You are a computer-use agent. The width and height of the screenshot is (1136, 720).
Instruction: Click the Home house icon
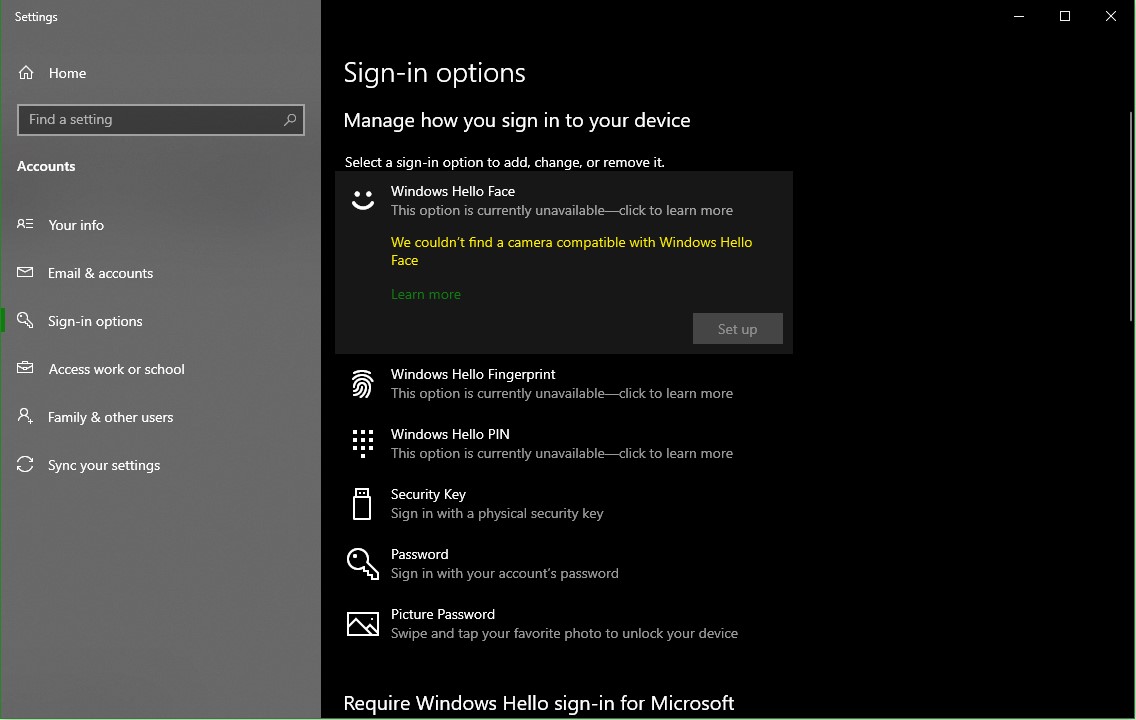click(x=26, y=72)
